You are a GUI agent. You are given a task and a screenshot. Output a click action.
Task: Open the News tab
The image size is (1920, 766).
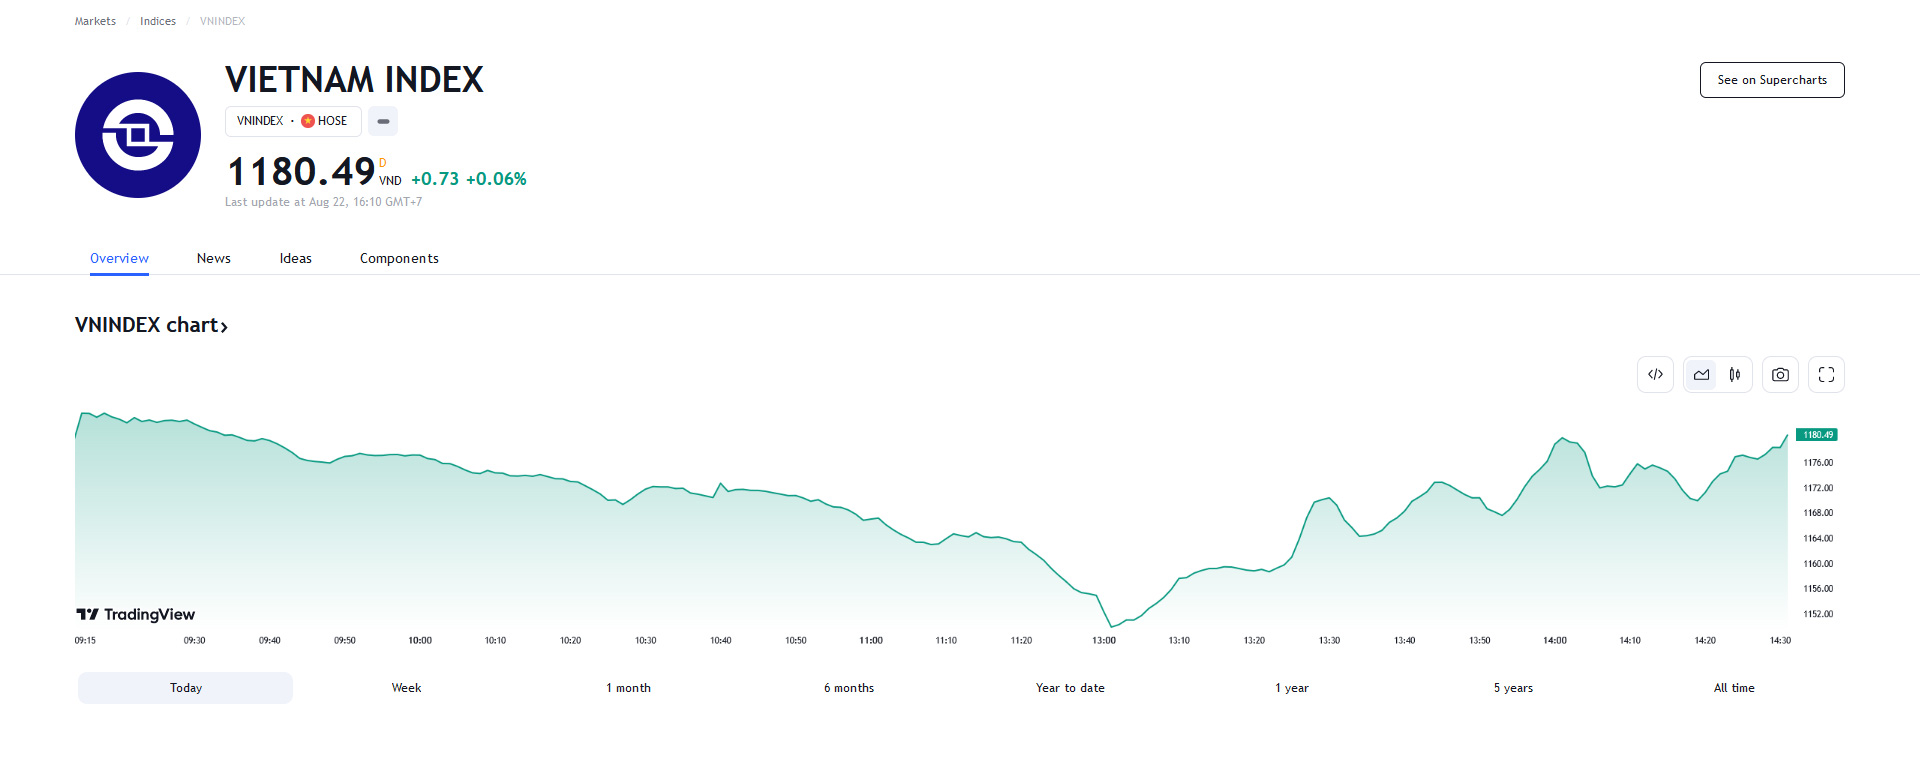coord(214,258)
